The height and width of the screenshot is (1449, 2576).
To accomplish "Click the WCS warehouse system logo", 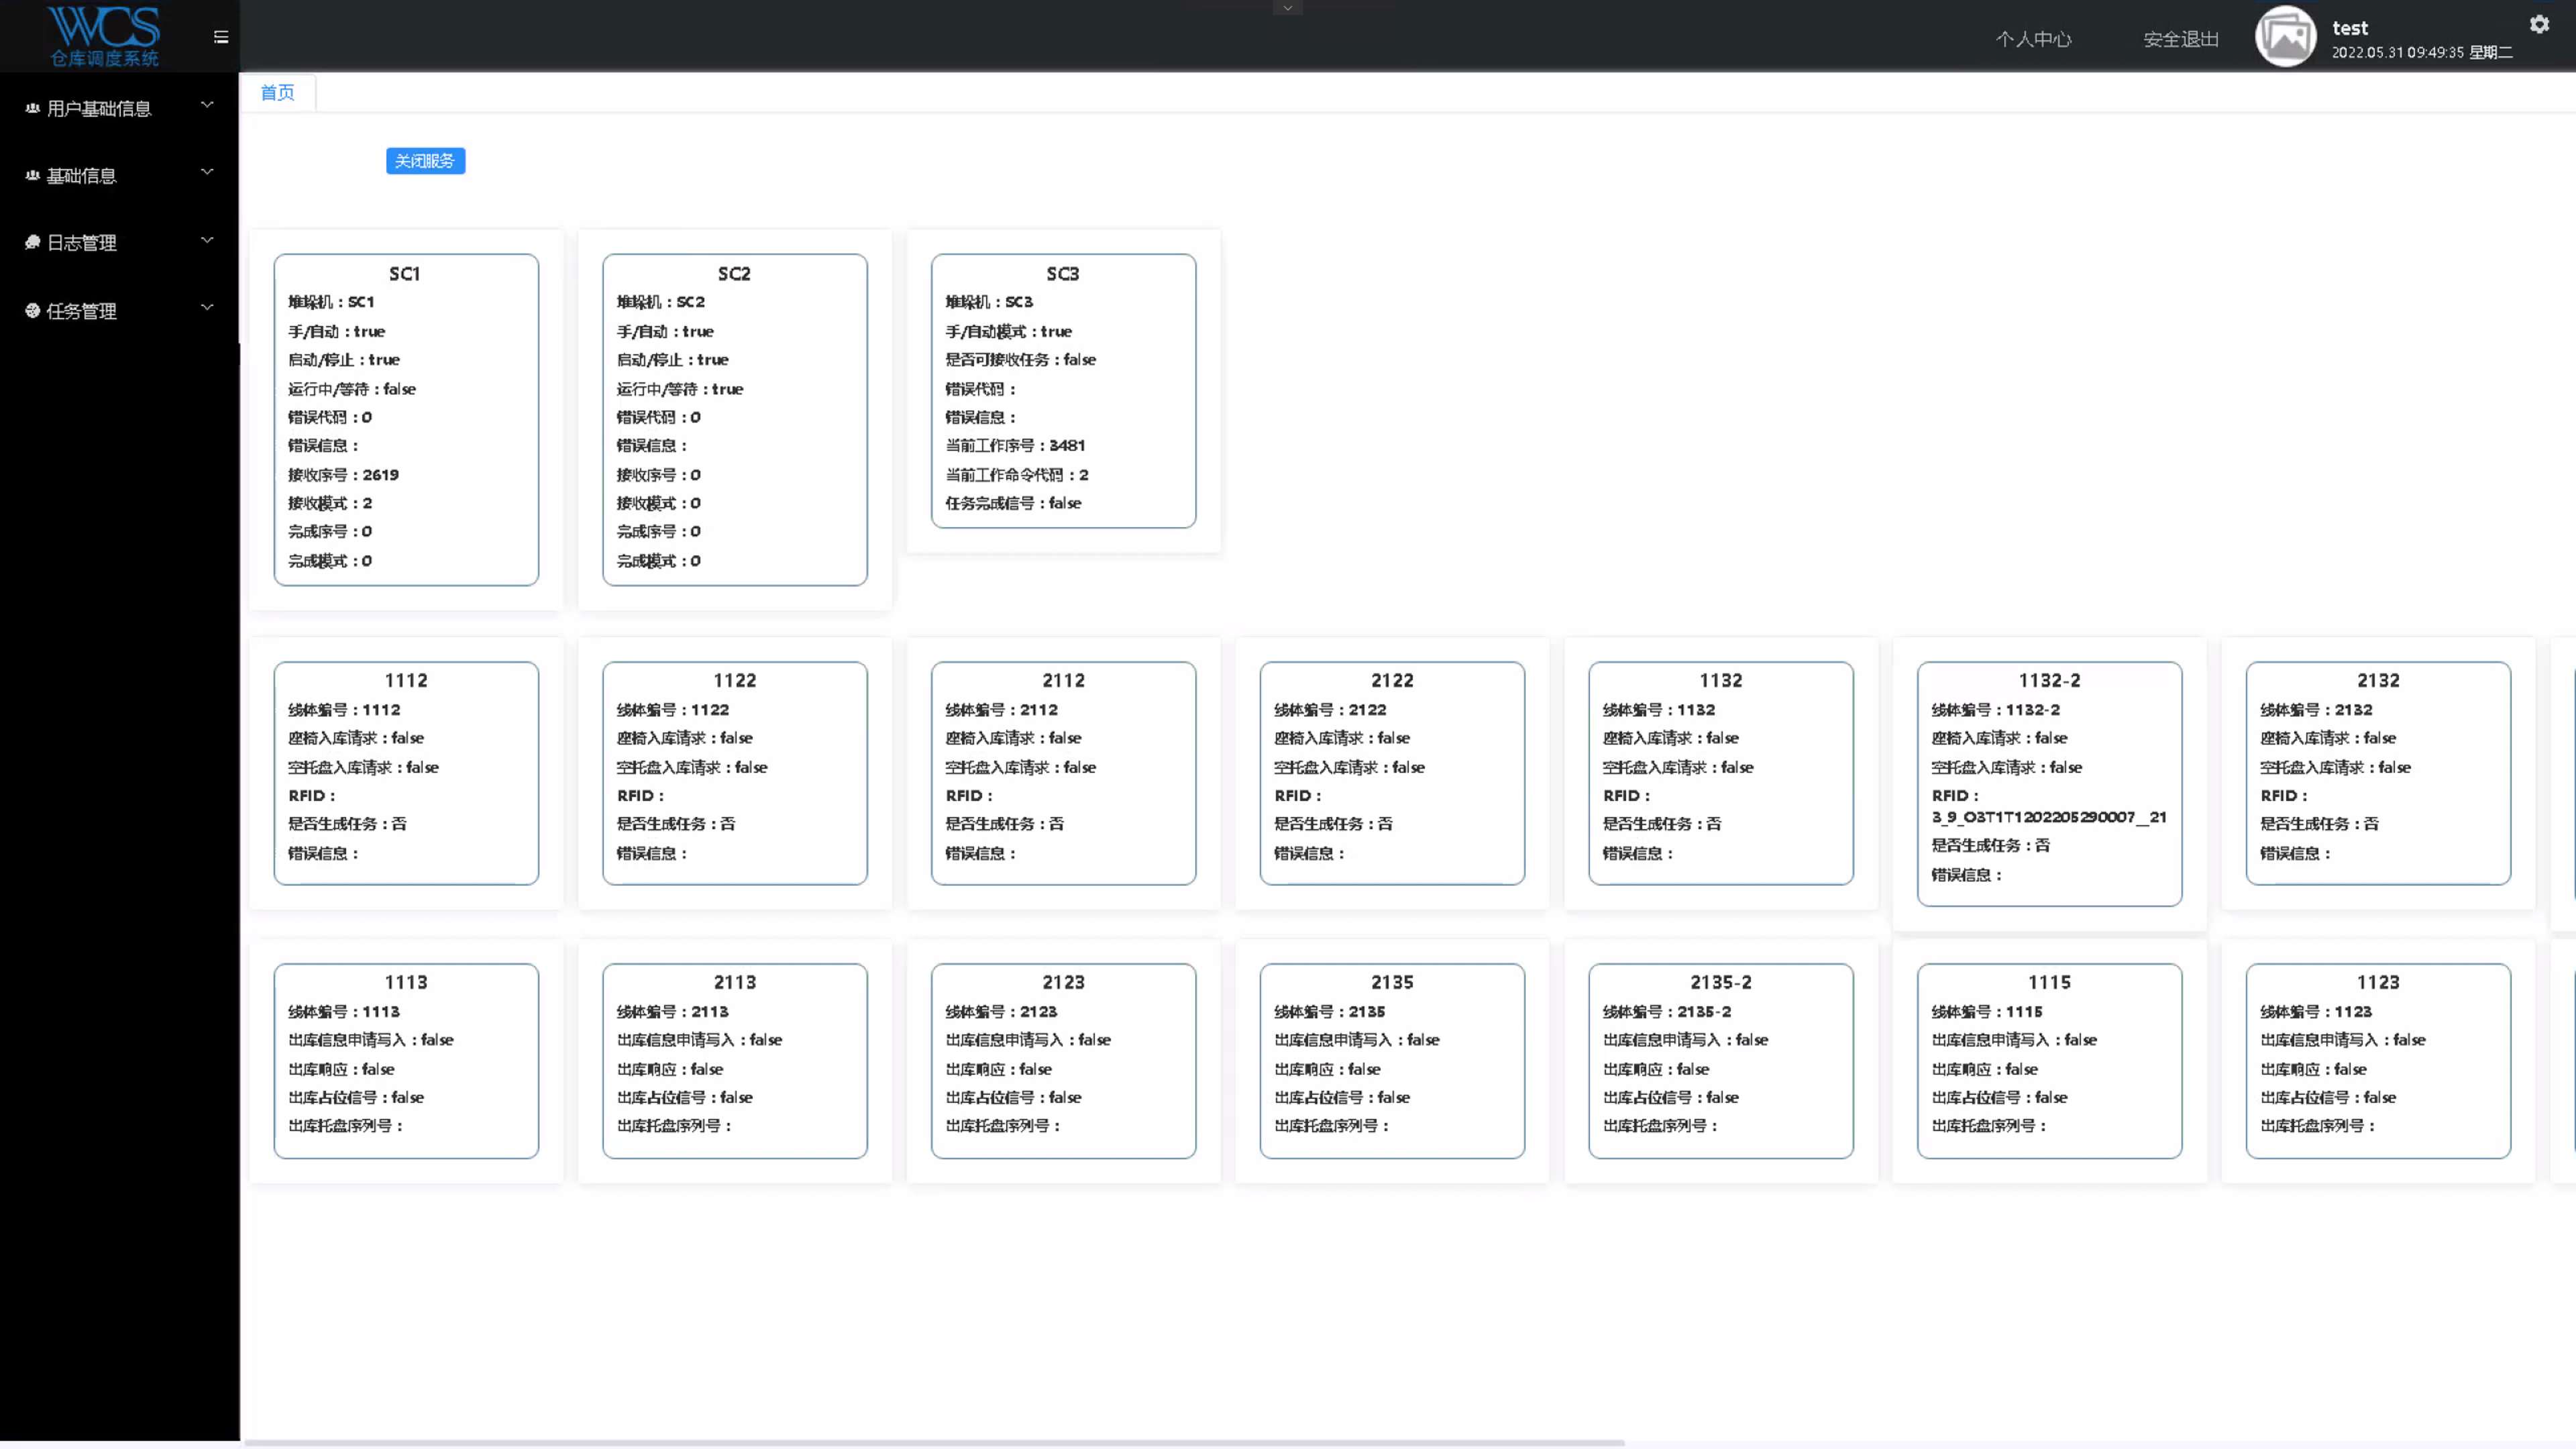I will (104, 36).
